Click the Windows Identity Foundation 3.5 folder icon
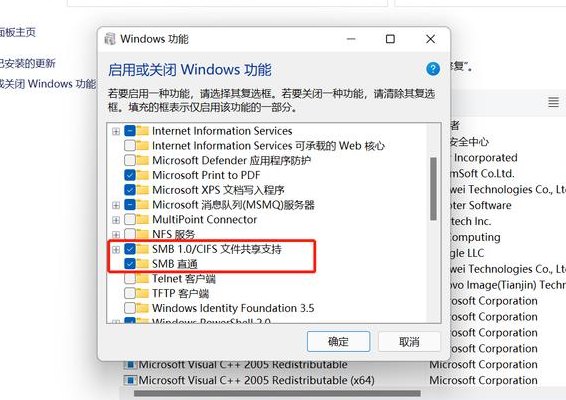566x400 pixels. coord(143,308)
